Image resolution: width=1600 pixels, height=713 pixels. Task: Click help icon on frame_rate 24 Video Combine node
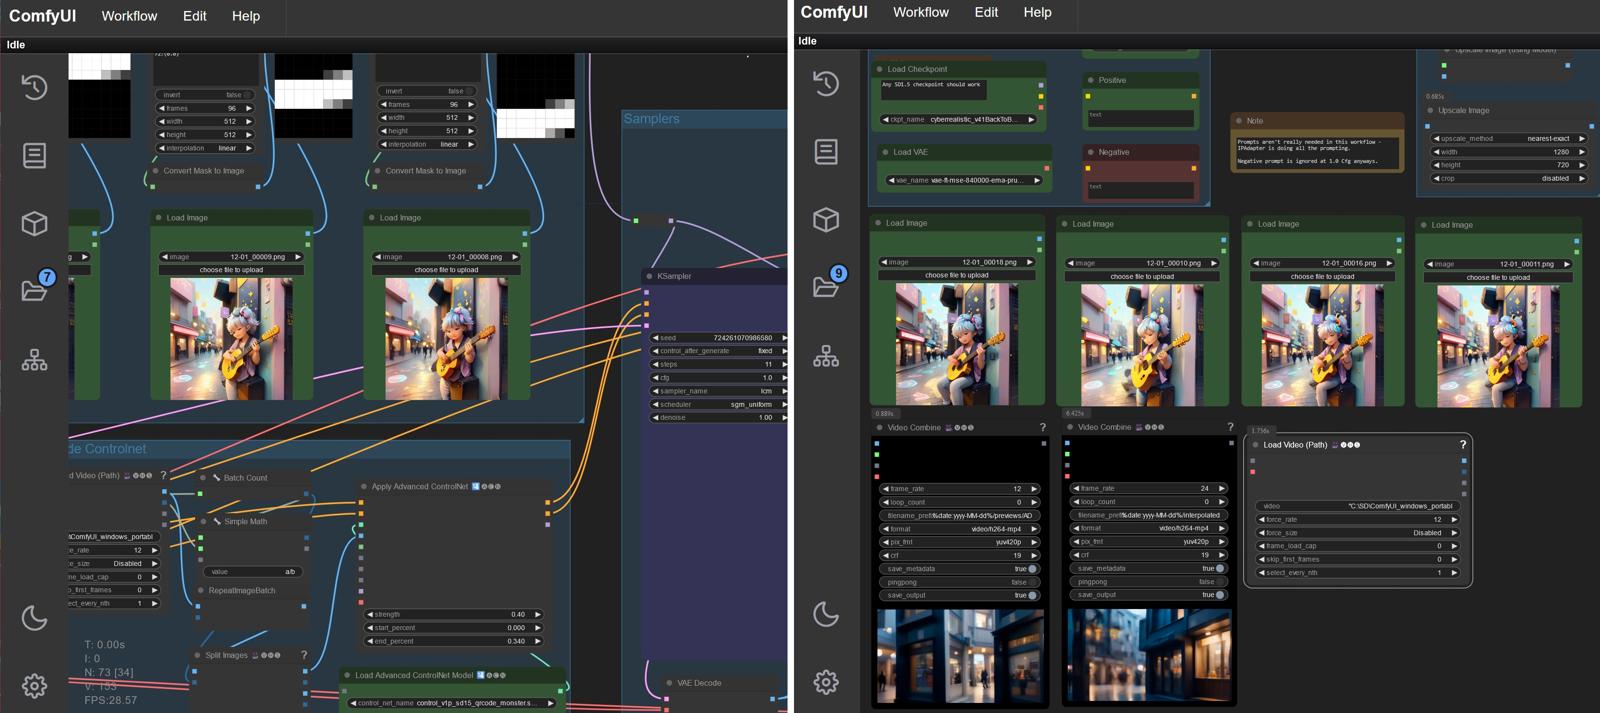(x=1231, y=427)
